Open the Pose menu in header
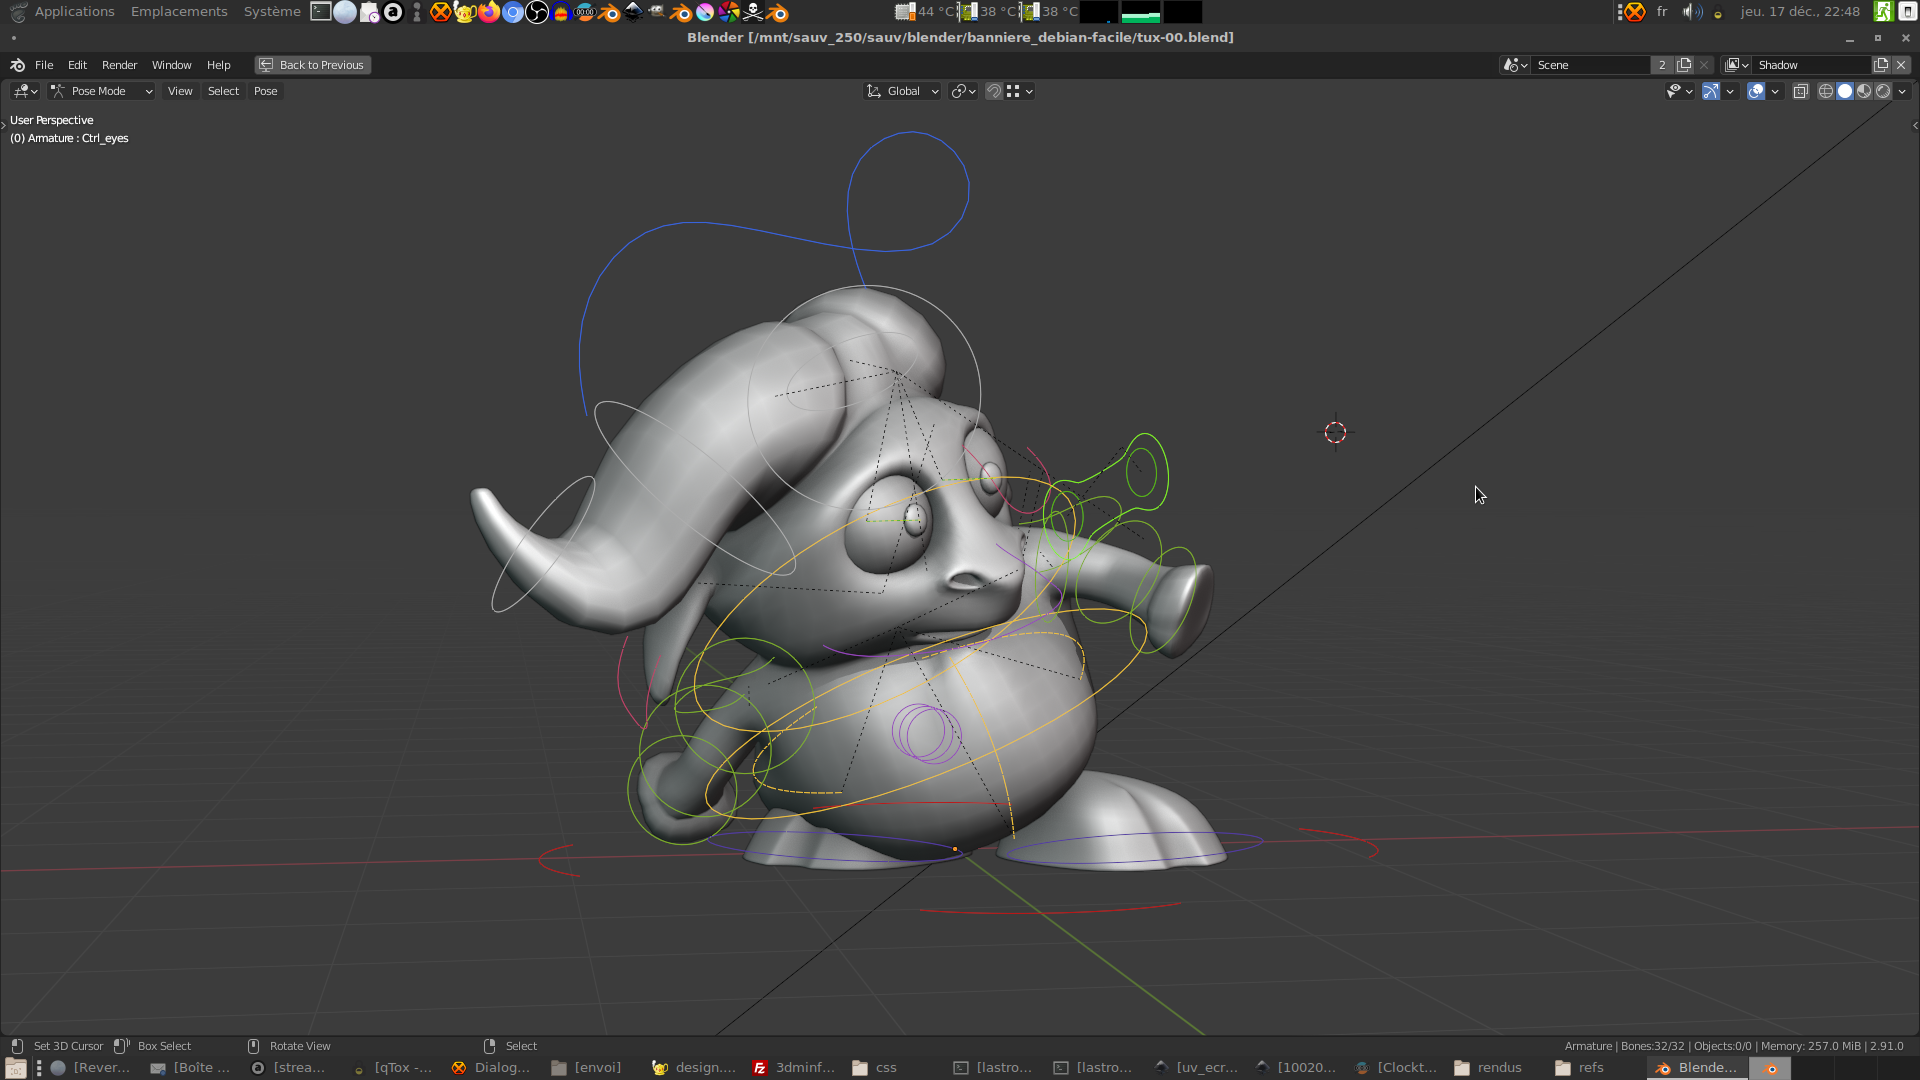Image resolution: width=1920 pixels, height=1080 pixels. tap(265, 91)
